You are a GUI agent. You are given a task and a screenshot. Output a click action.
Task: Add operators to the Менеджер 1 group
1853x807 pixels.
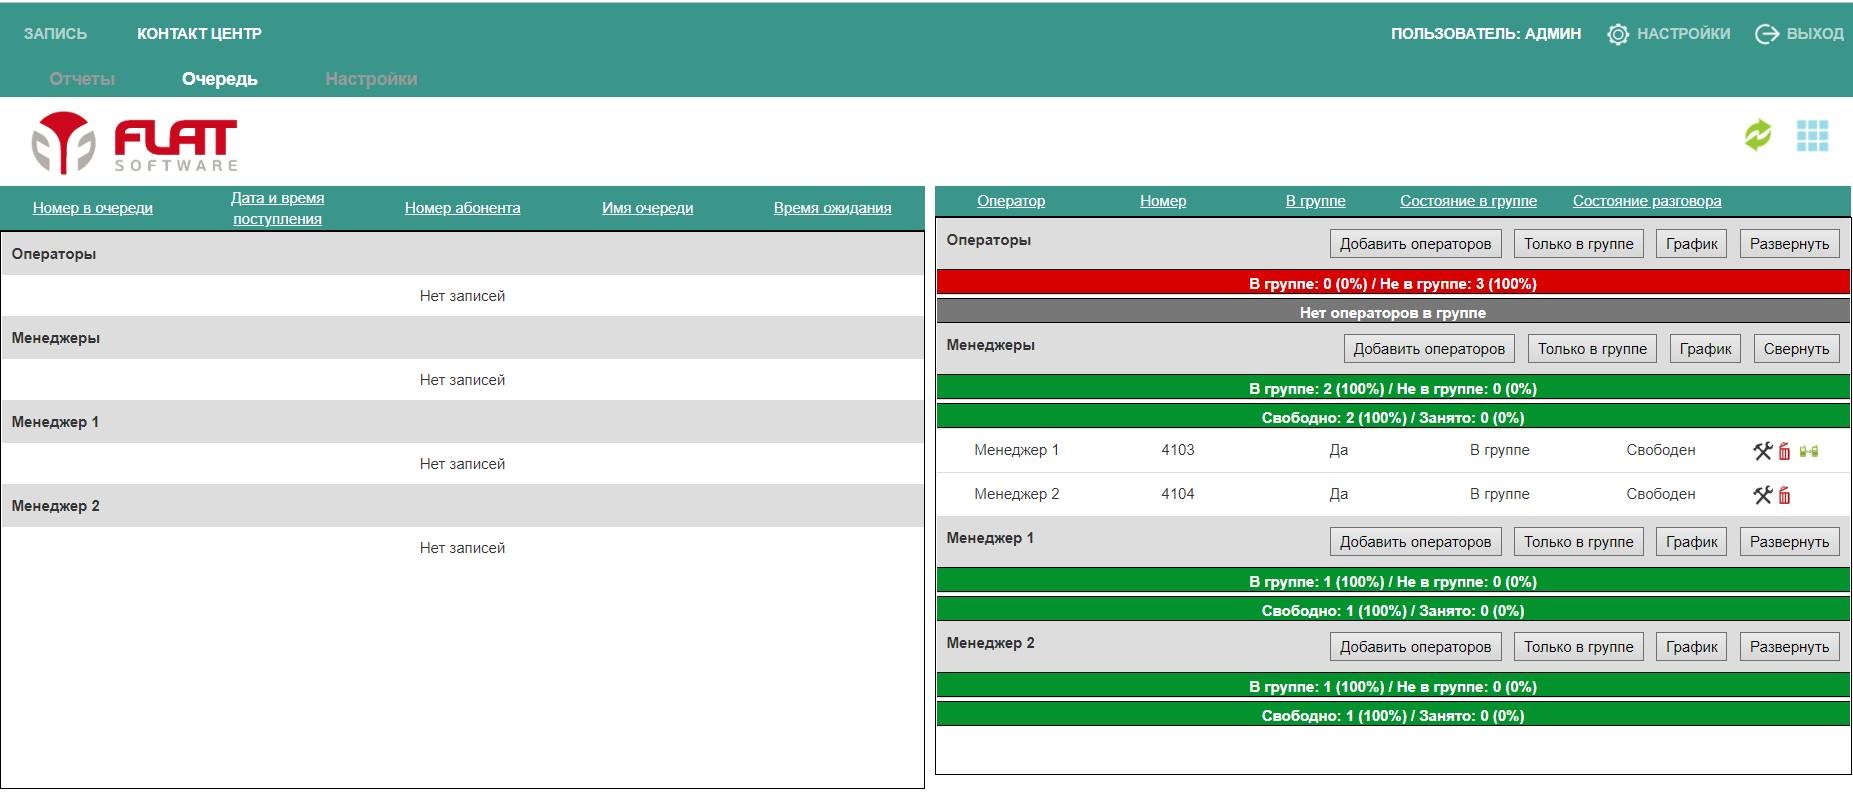(1415, 542)
